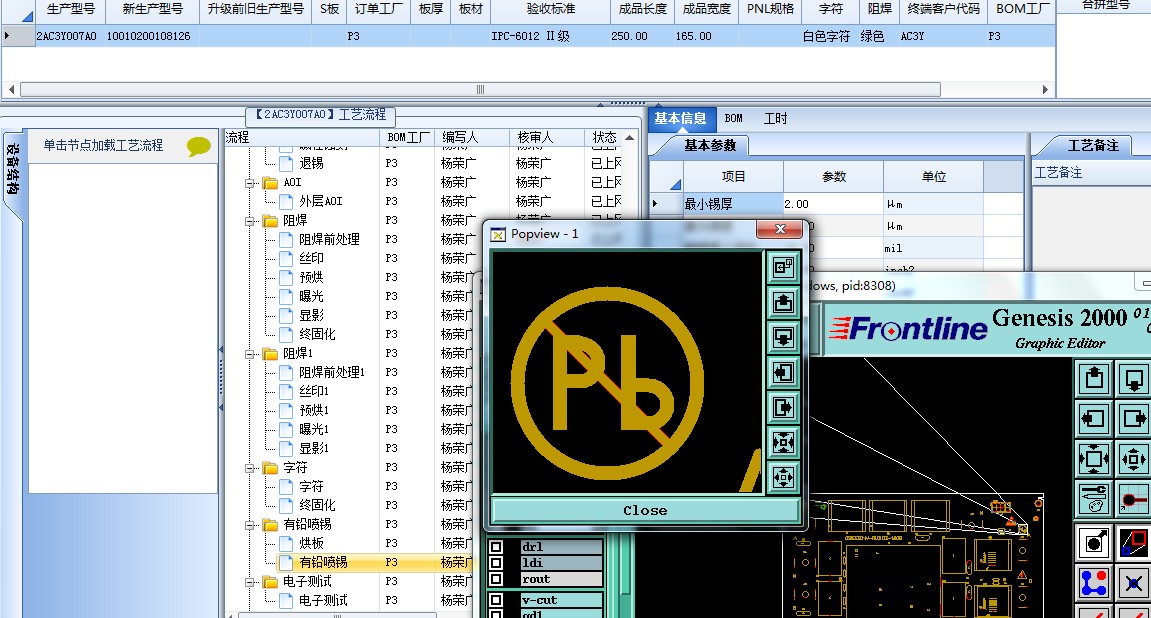1151x618 pixels.
Task: Click Genesis Graphic Editor pan right icon
Action: coord(1133,419)
